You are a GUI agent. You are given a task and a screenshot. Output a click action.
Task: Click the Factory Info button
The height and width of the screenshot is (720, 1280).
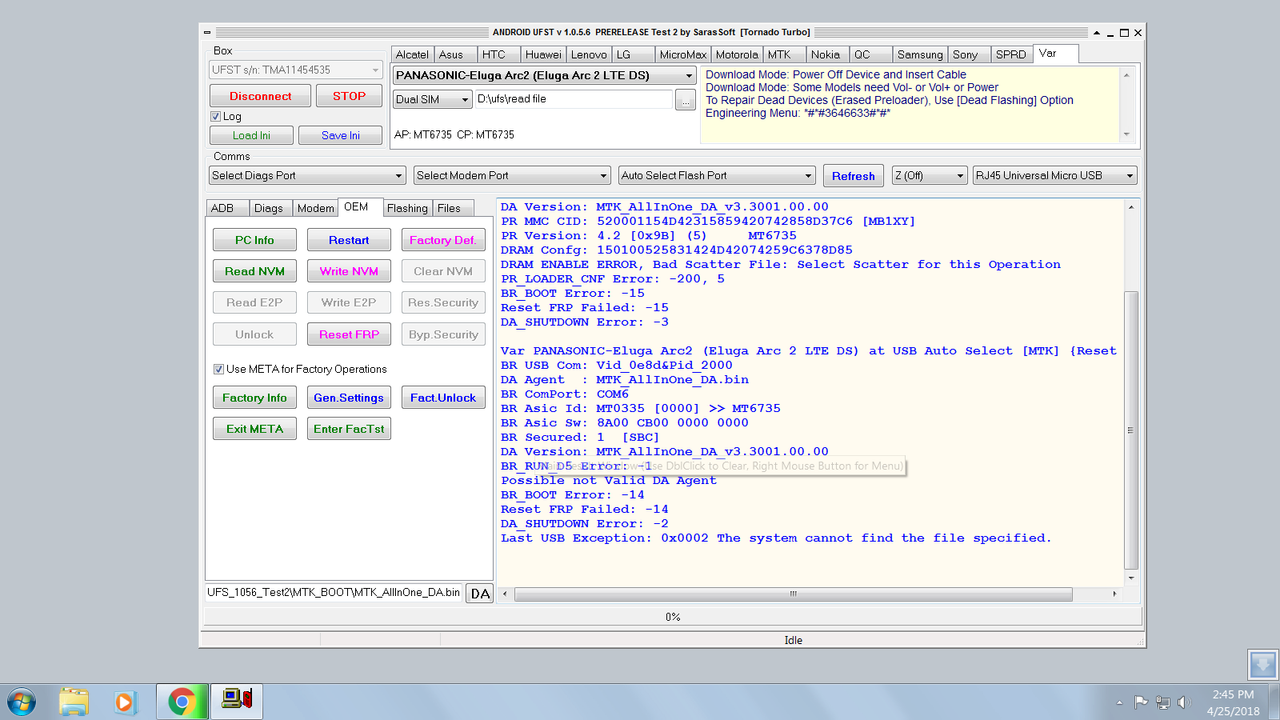coord(255,398)
